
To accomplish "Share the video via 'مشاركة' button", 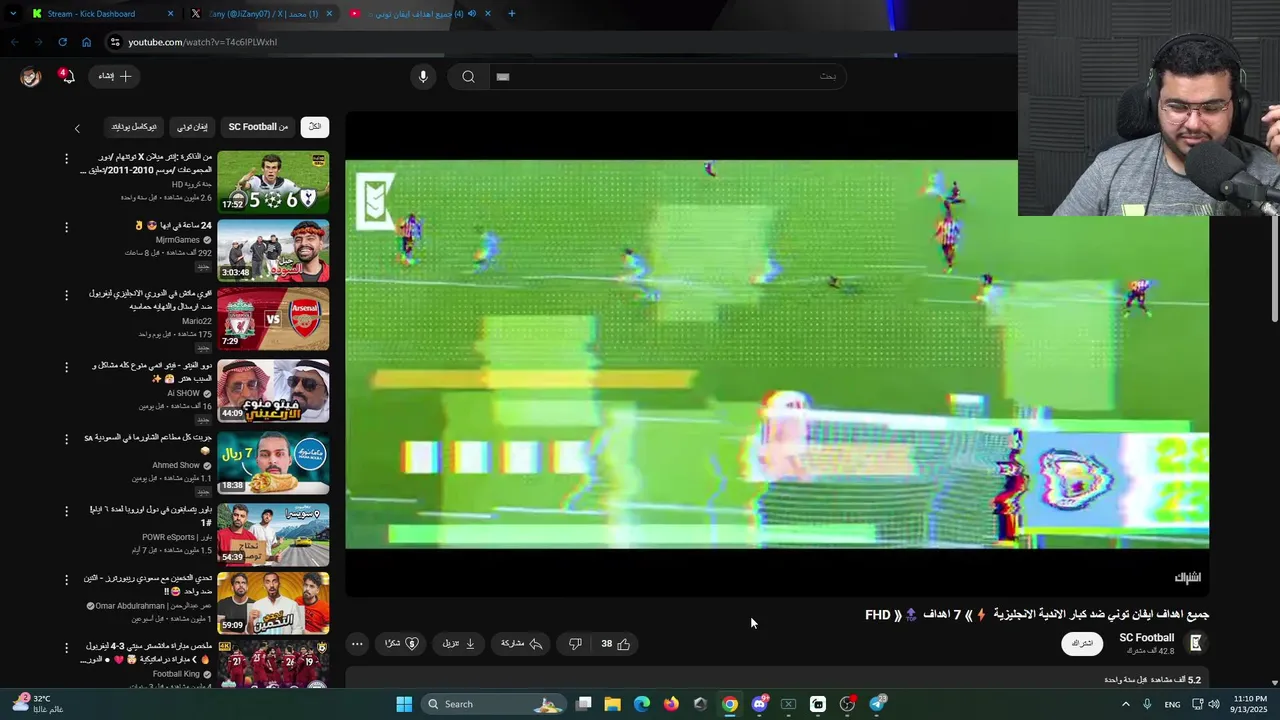I will click(521, 644).
